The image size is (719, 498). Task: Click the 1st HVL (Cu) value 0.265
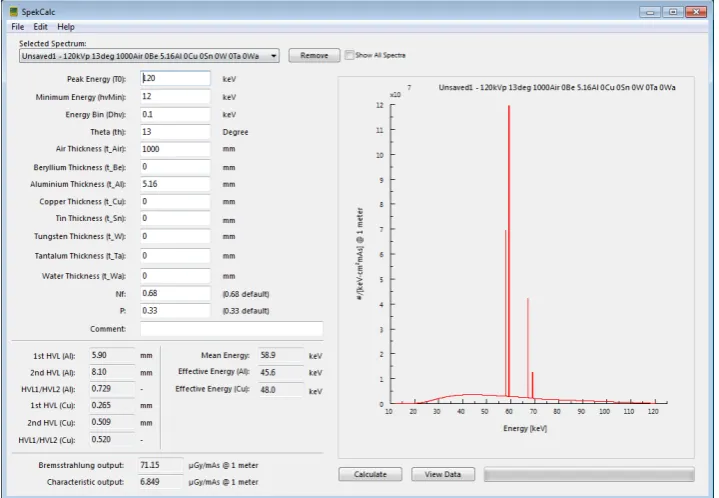(112, 405)
